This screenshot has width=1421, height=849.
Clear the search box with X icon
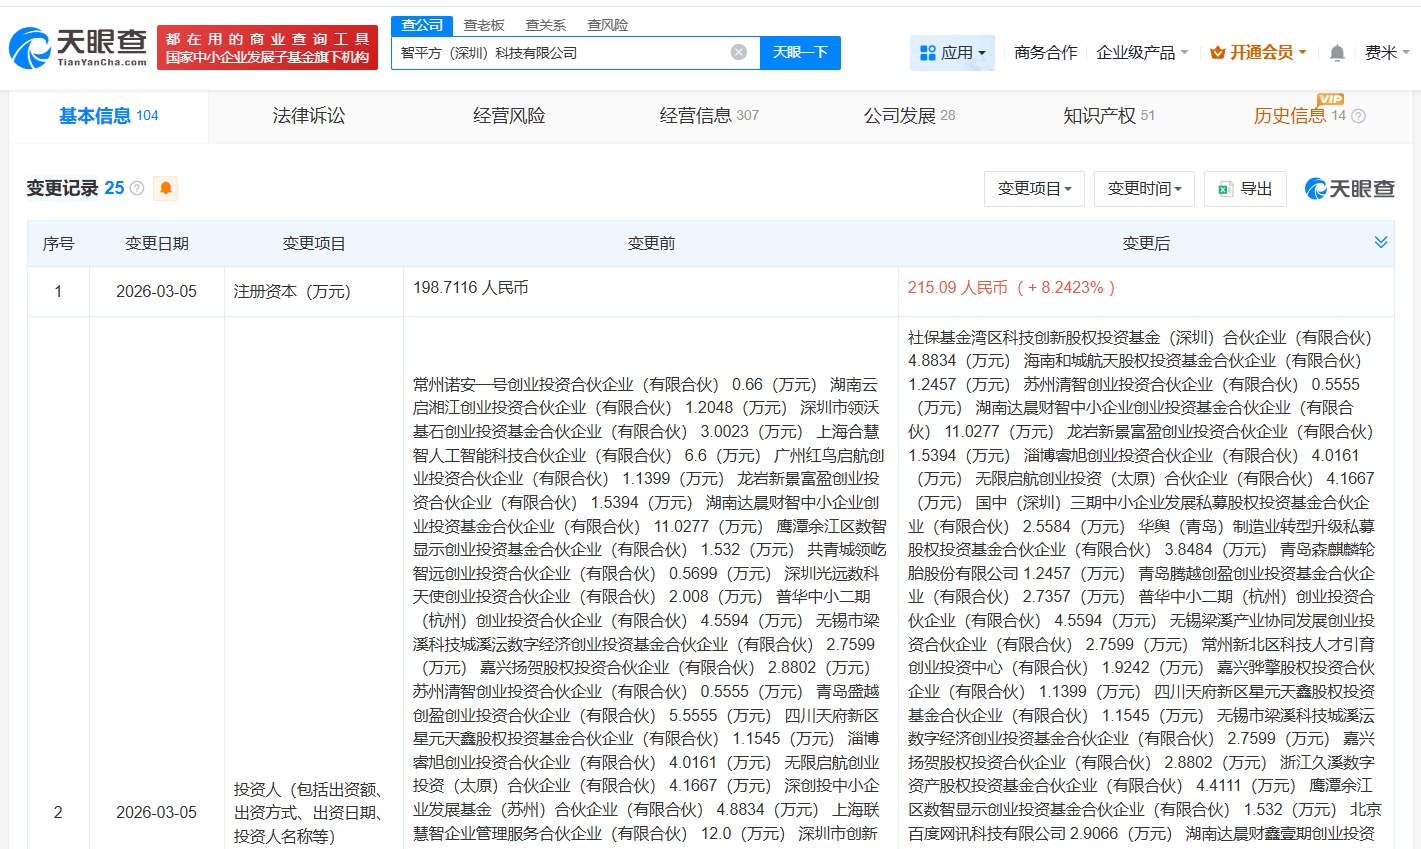pyautogui.click(x=738, y=52)
